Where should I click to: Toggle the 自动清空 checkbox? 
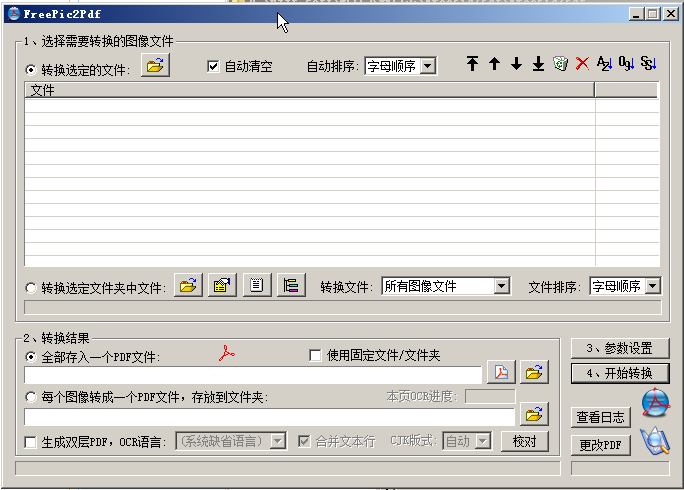tap(213, 66)
